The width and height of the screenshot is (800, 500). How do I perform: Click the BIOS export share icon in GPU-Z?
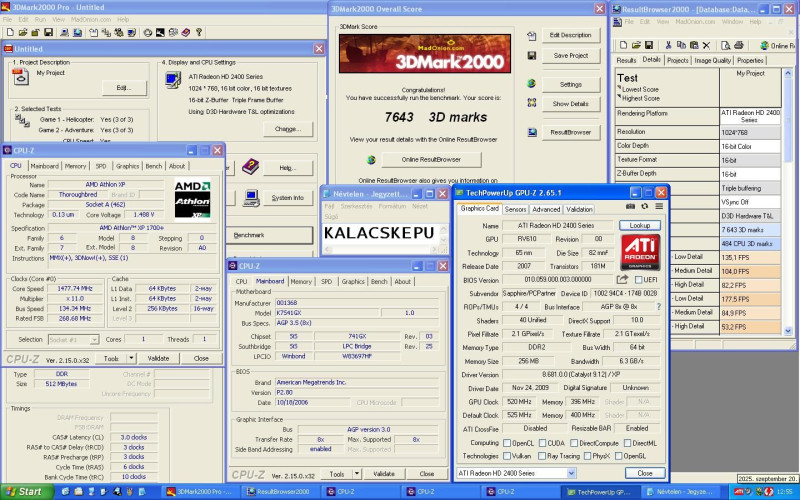click(x=622, y=280)
